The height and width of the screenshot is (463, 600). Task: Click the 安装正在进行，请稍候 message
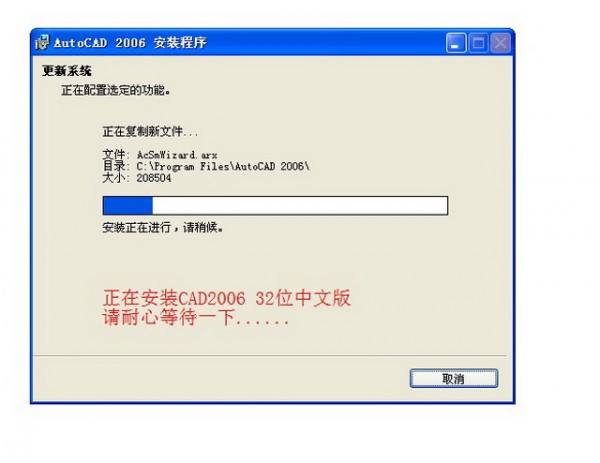pyautogui.click(x=163, y=228)
